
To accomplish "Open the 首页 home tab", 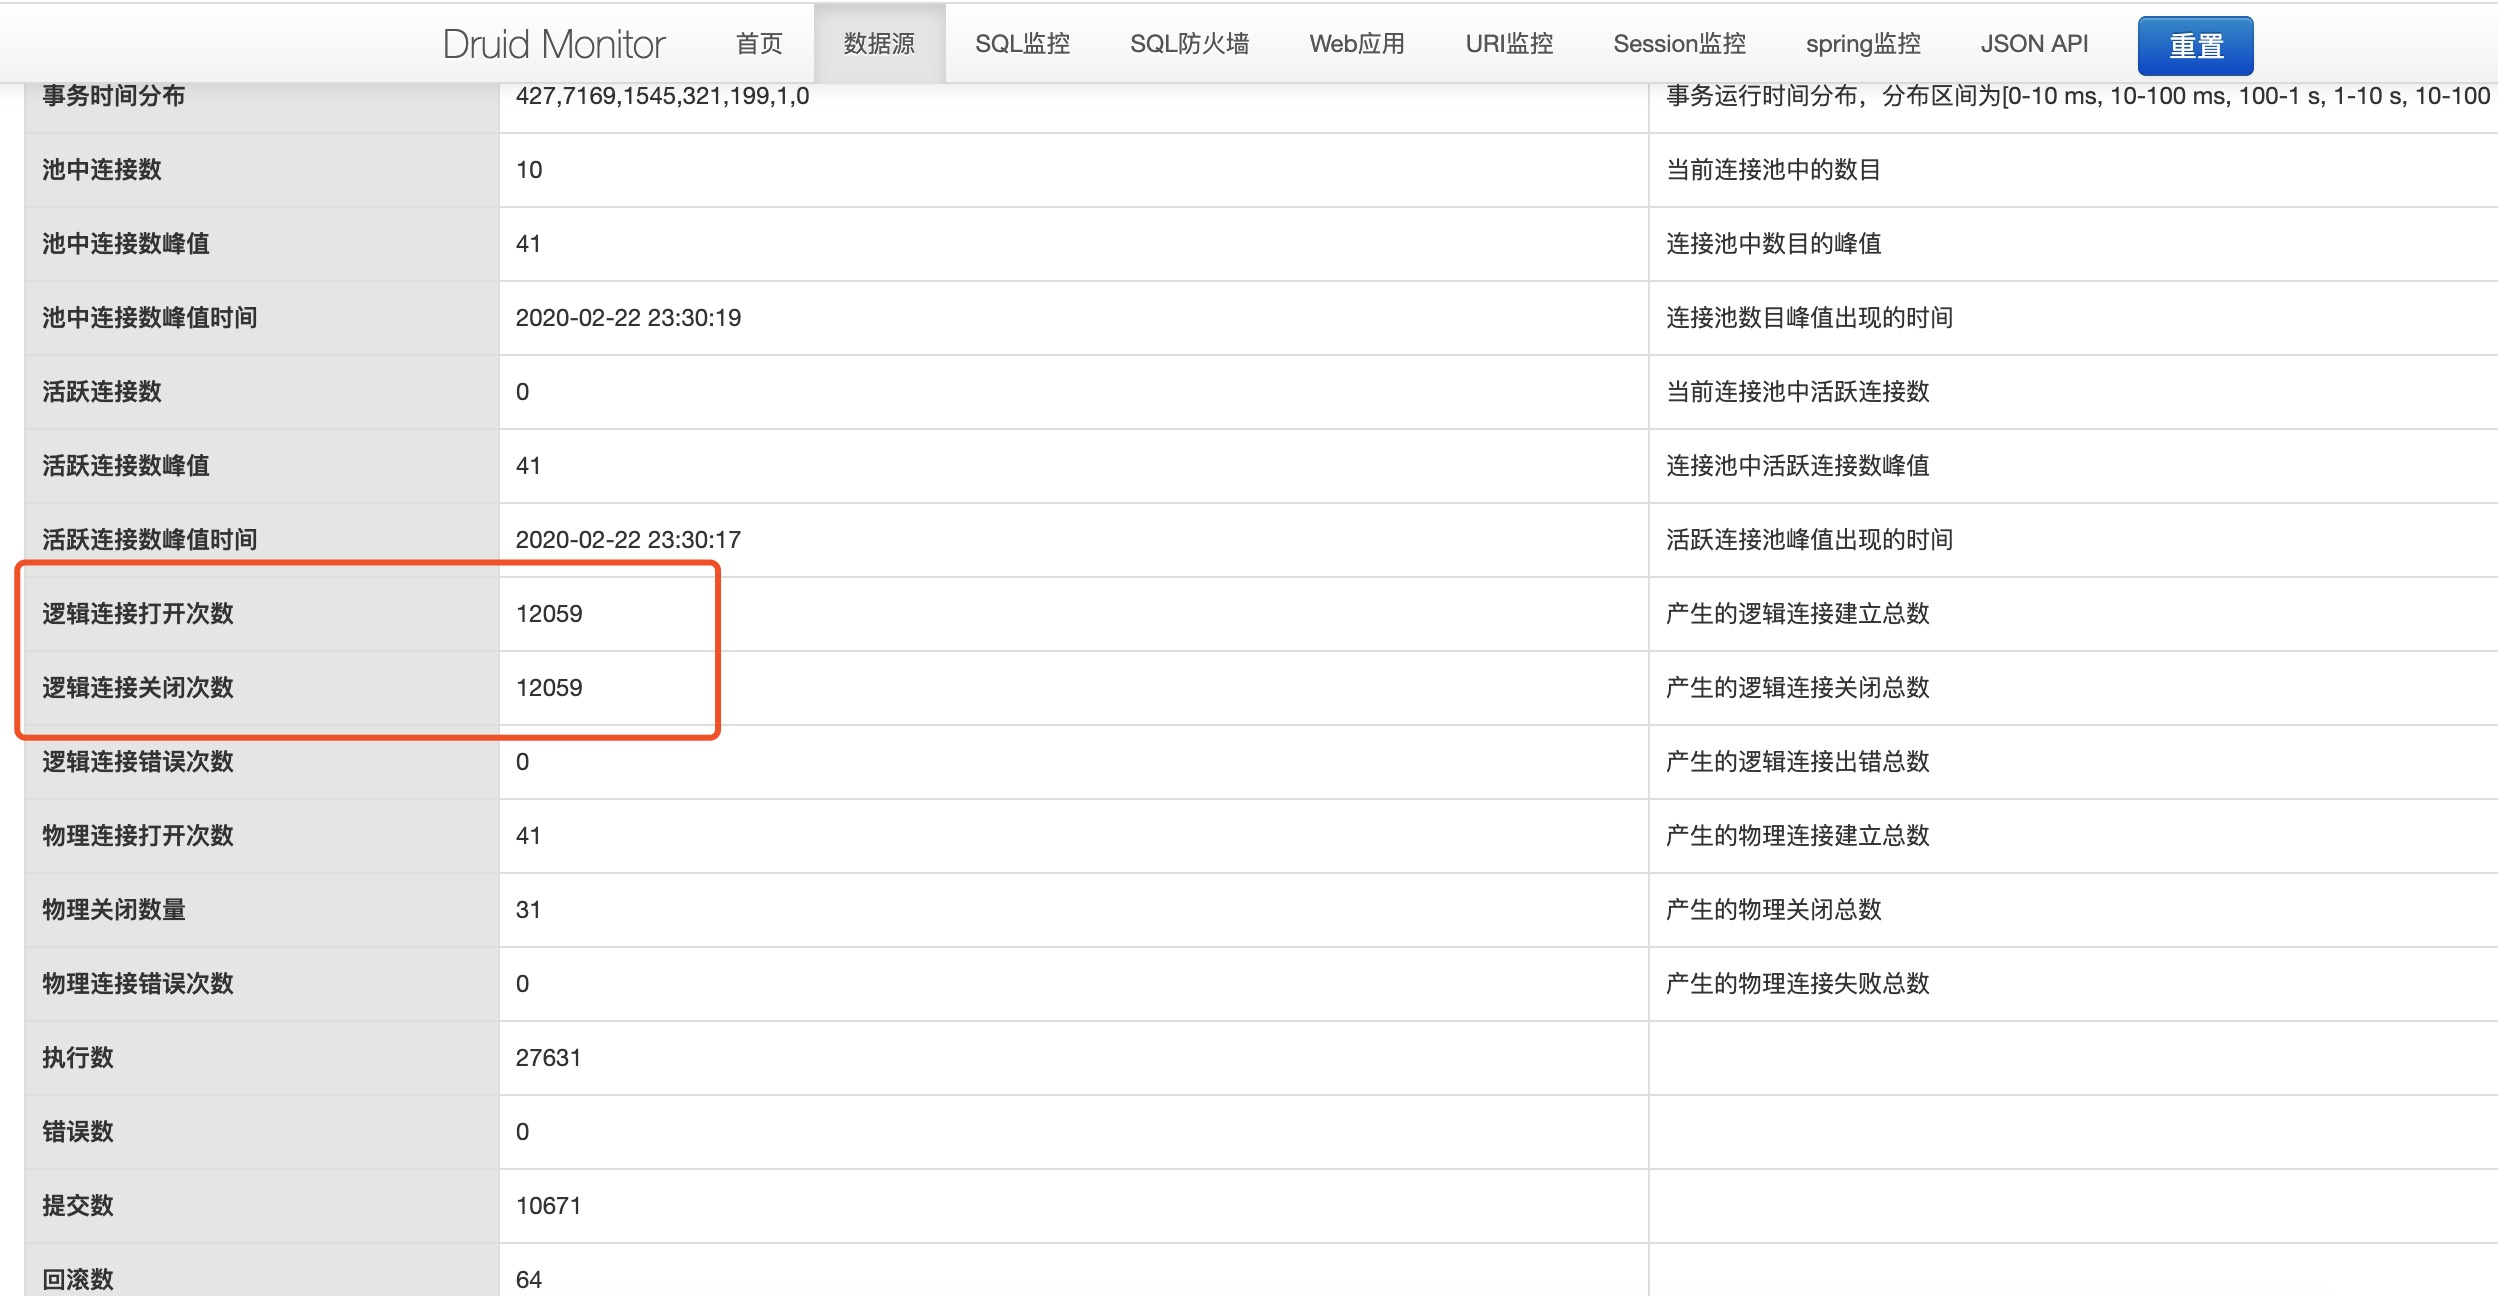I will (x=759, y=44).
